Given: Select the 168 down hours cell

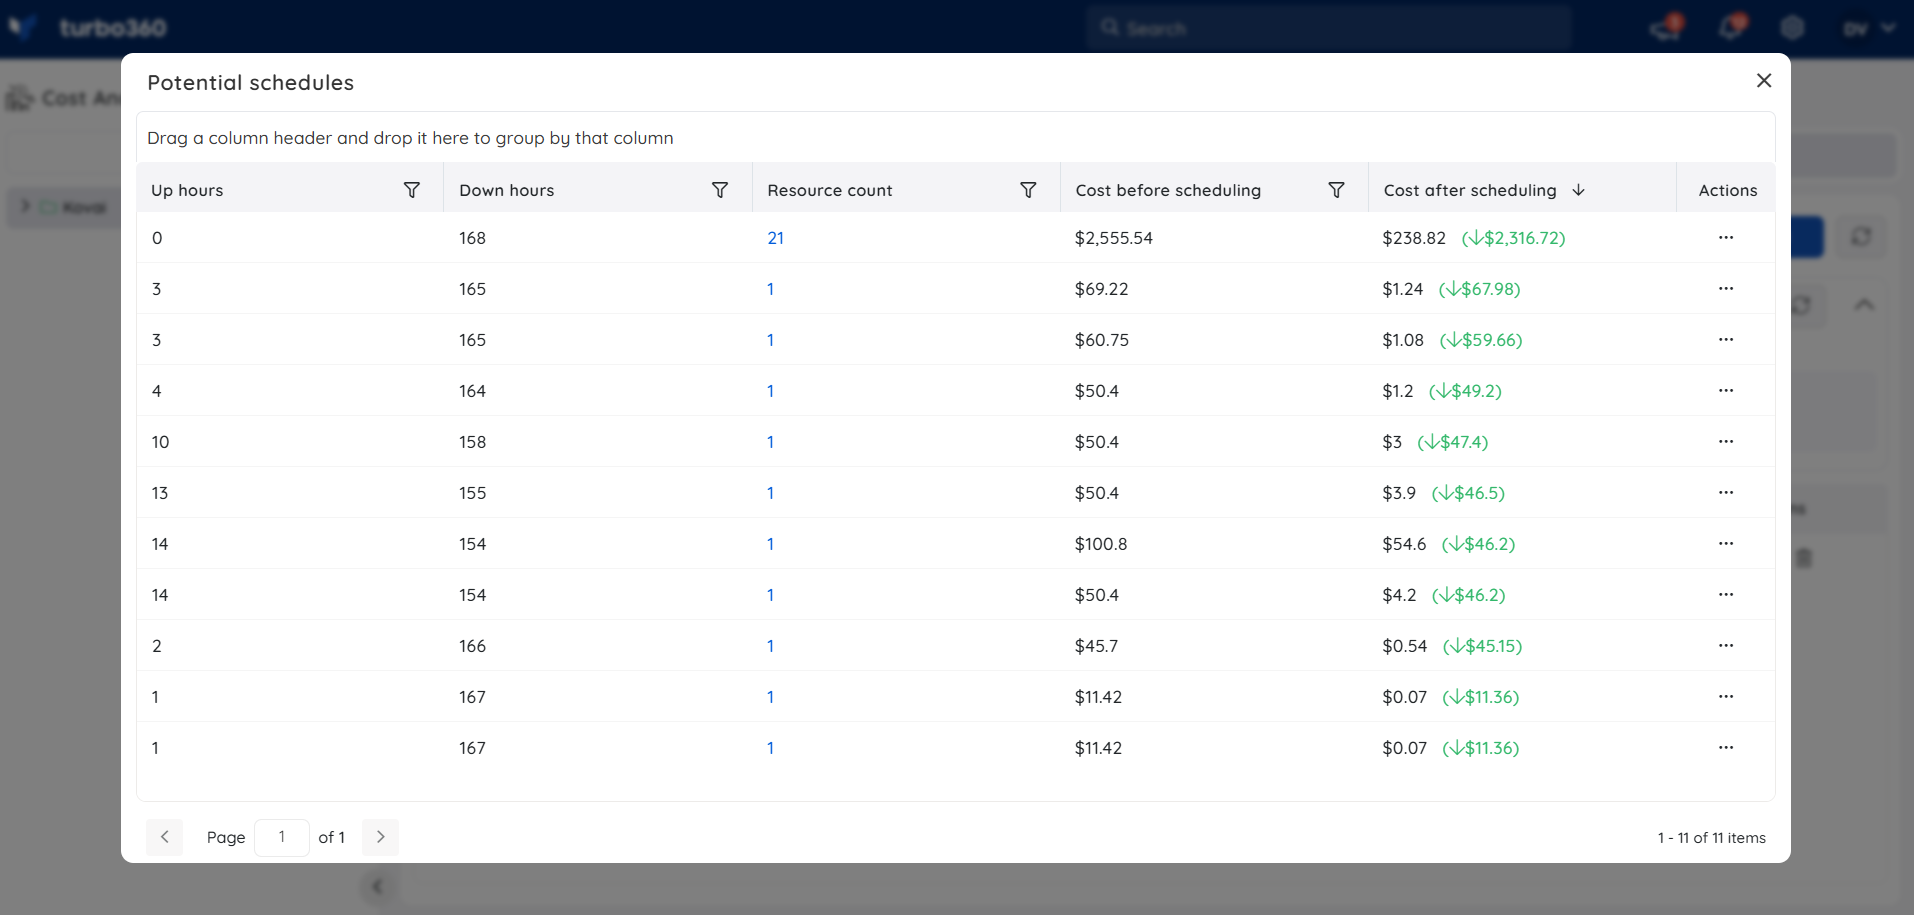Looking at the screenshot, I should click(472, 238).
